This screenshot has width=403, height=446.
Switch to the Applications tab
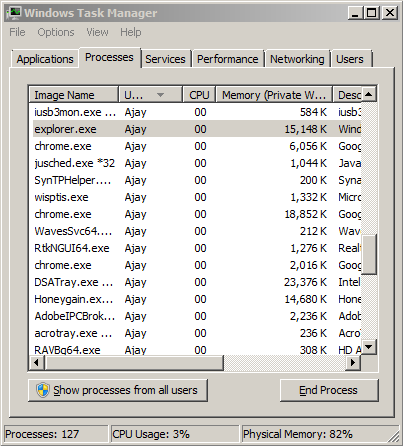pyautogui.click(x=45, y=59)
